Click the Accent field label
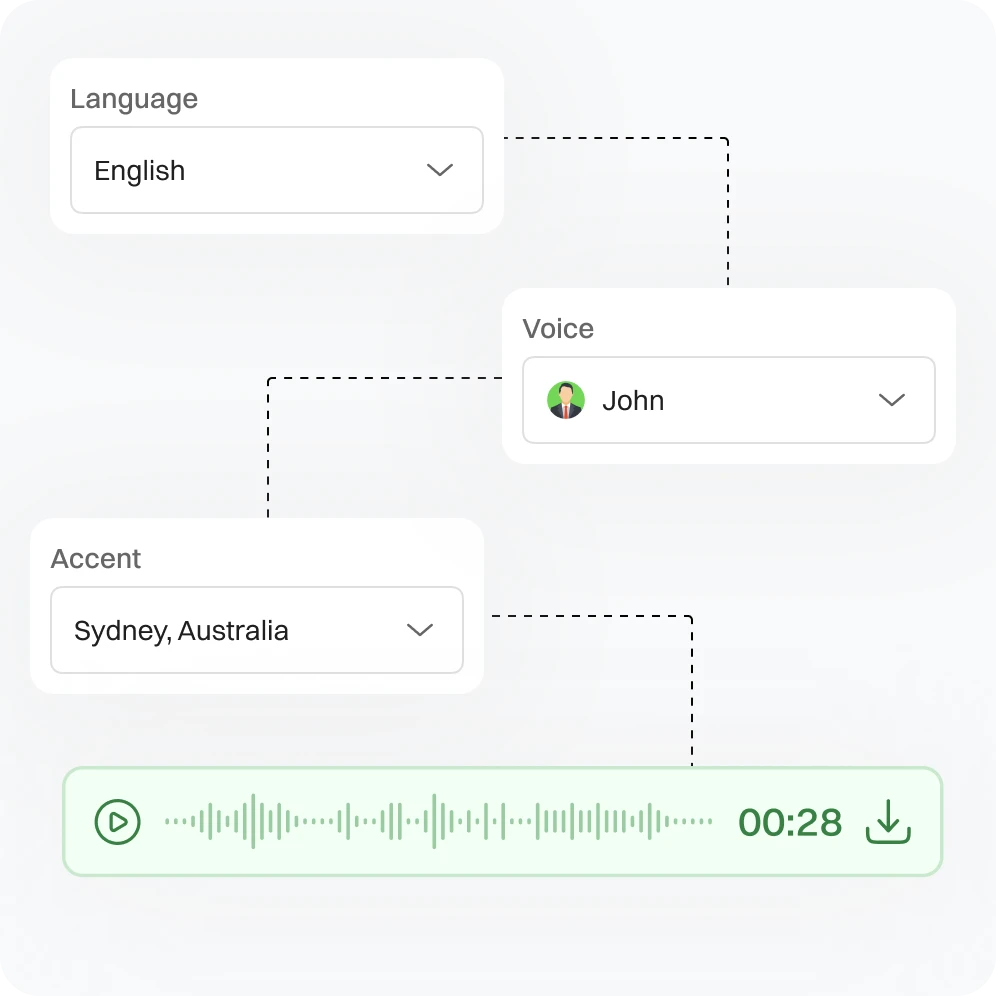Viewport: 996px width, 996px height. (96, 559)
